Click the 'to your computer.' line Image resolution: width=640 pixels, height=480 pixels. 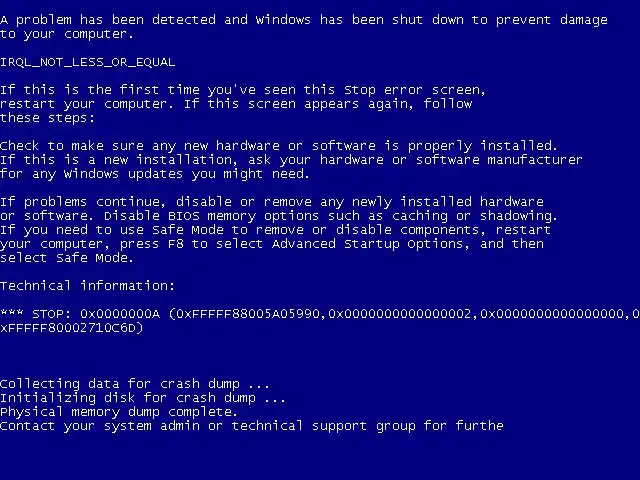click(x=67, y=34)
